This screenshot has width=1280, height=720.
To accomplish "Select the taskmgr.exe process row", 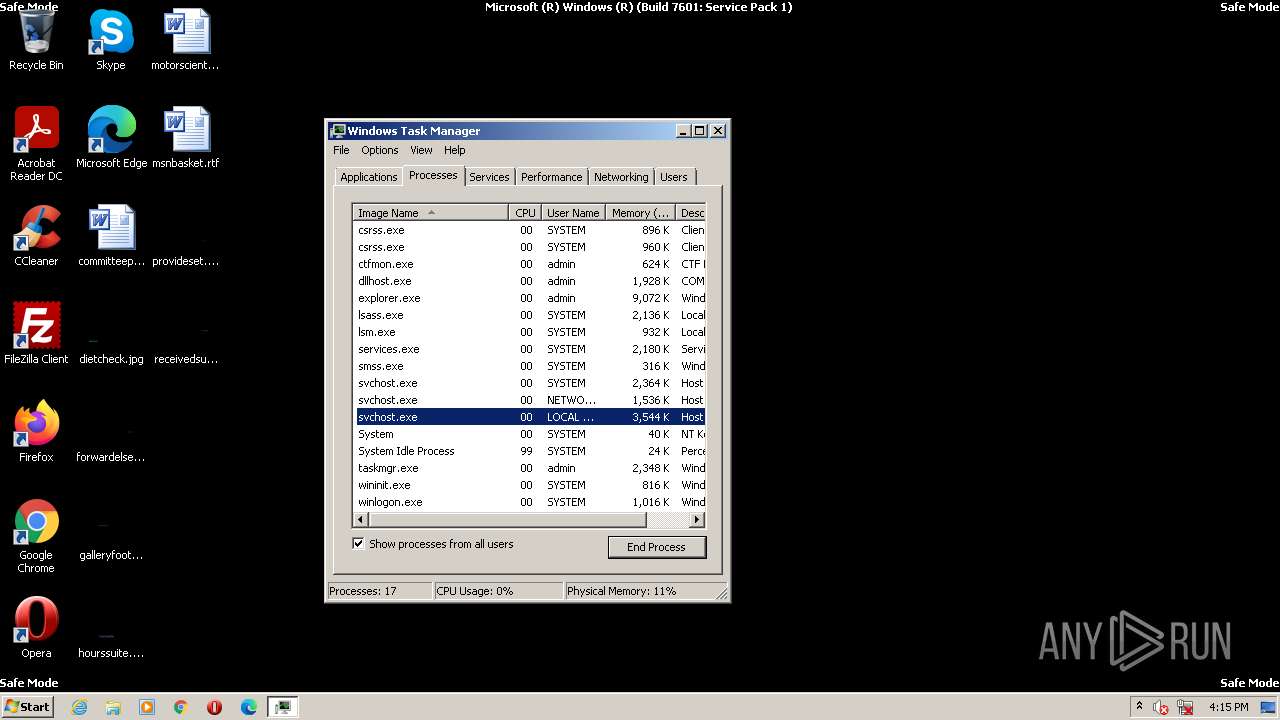I will (530, 468).
